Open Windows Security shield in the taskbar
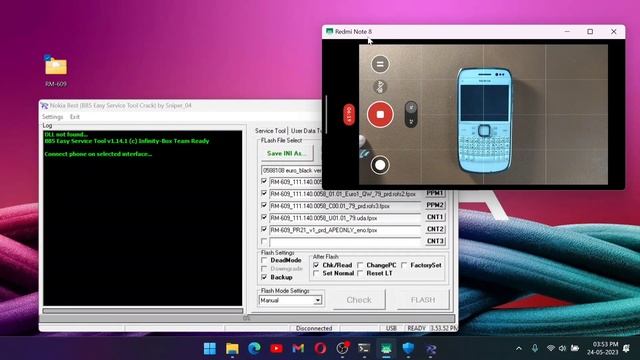The height and width of the screenshot is (360, 640). [408, 349]
